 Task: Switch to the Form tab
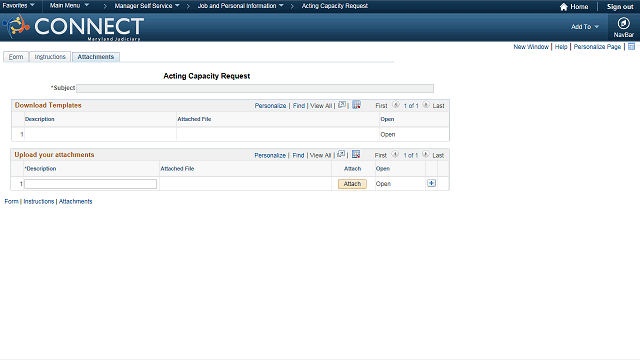(x=16, y=57)
